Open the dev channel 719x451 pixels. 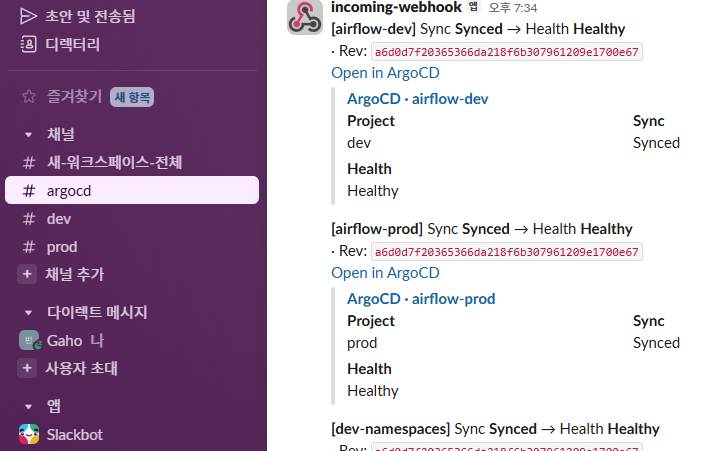click(x=132, y=219)
